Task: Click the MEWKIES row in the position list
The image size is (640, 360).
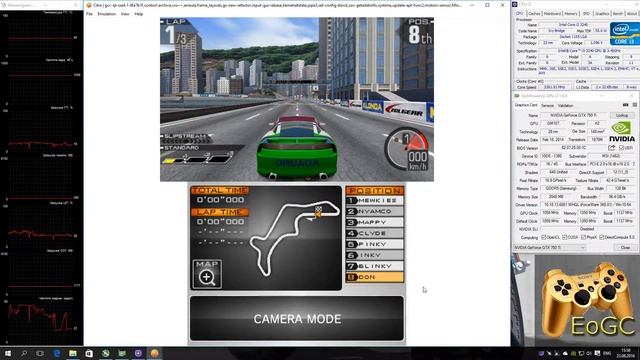Action: click(x=375, y=200)
